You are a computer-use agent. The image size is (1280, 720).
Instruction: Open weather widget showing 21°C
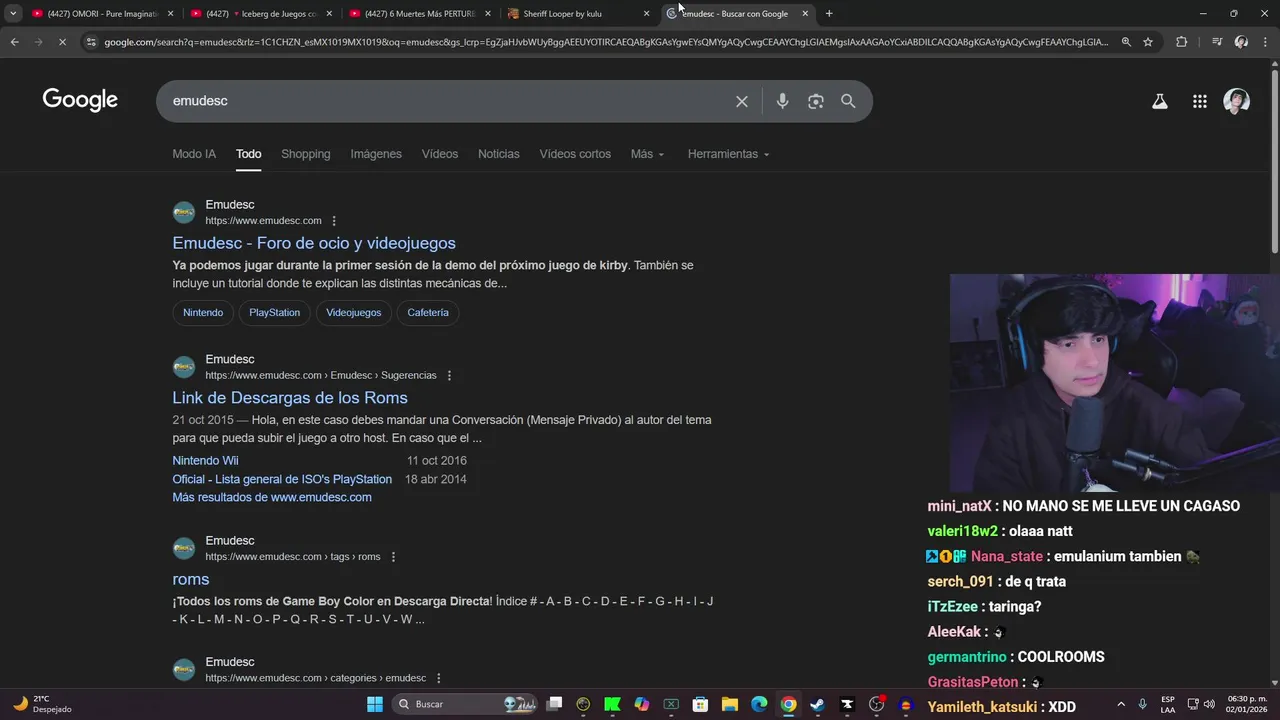click(x=42, y=704)
